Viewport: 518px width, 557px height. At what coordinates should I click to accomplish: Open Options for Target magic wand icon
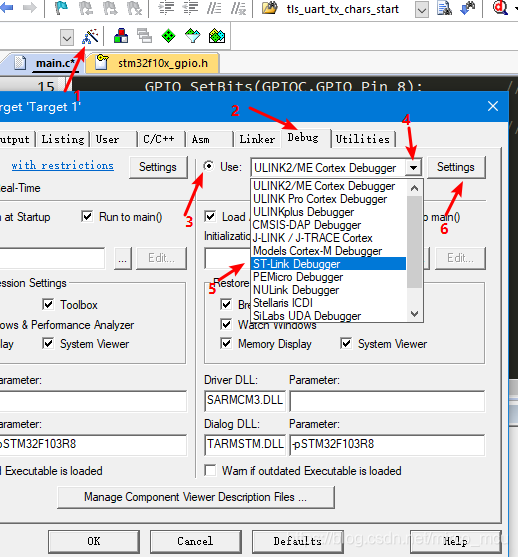click(90, 36)
